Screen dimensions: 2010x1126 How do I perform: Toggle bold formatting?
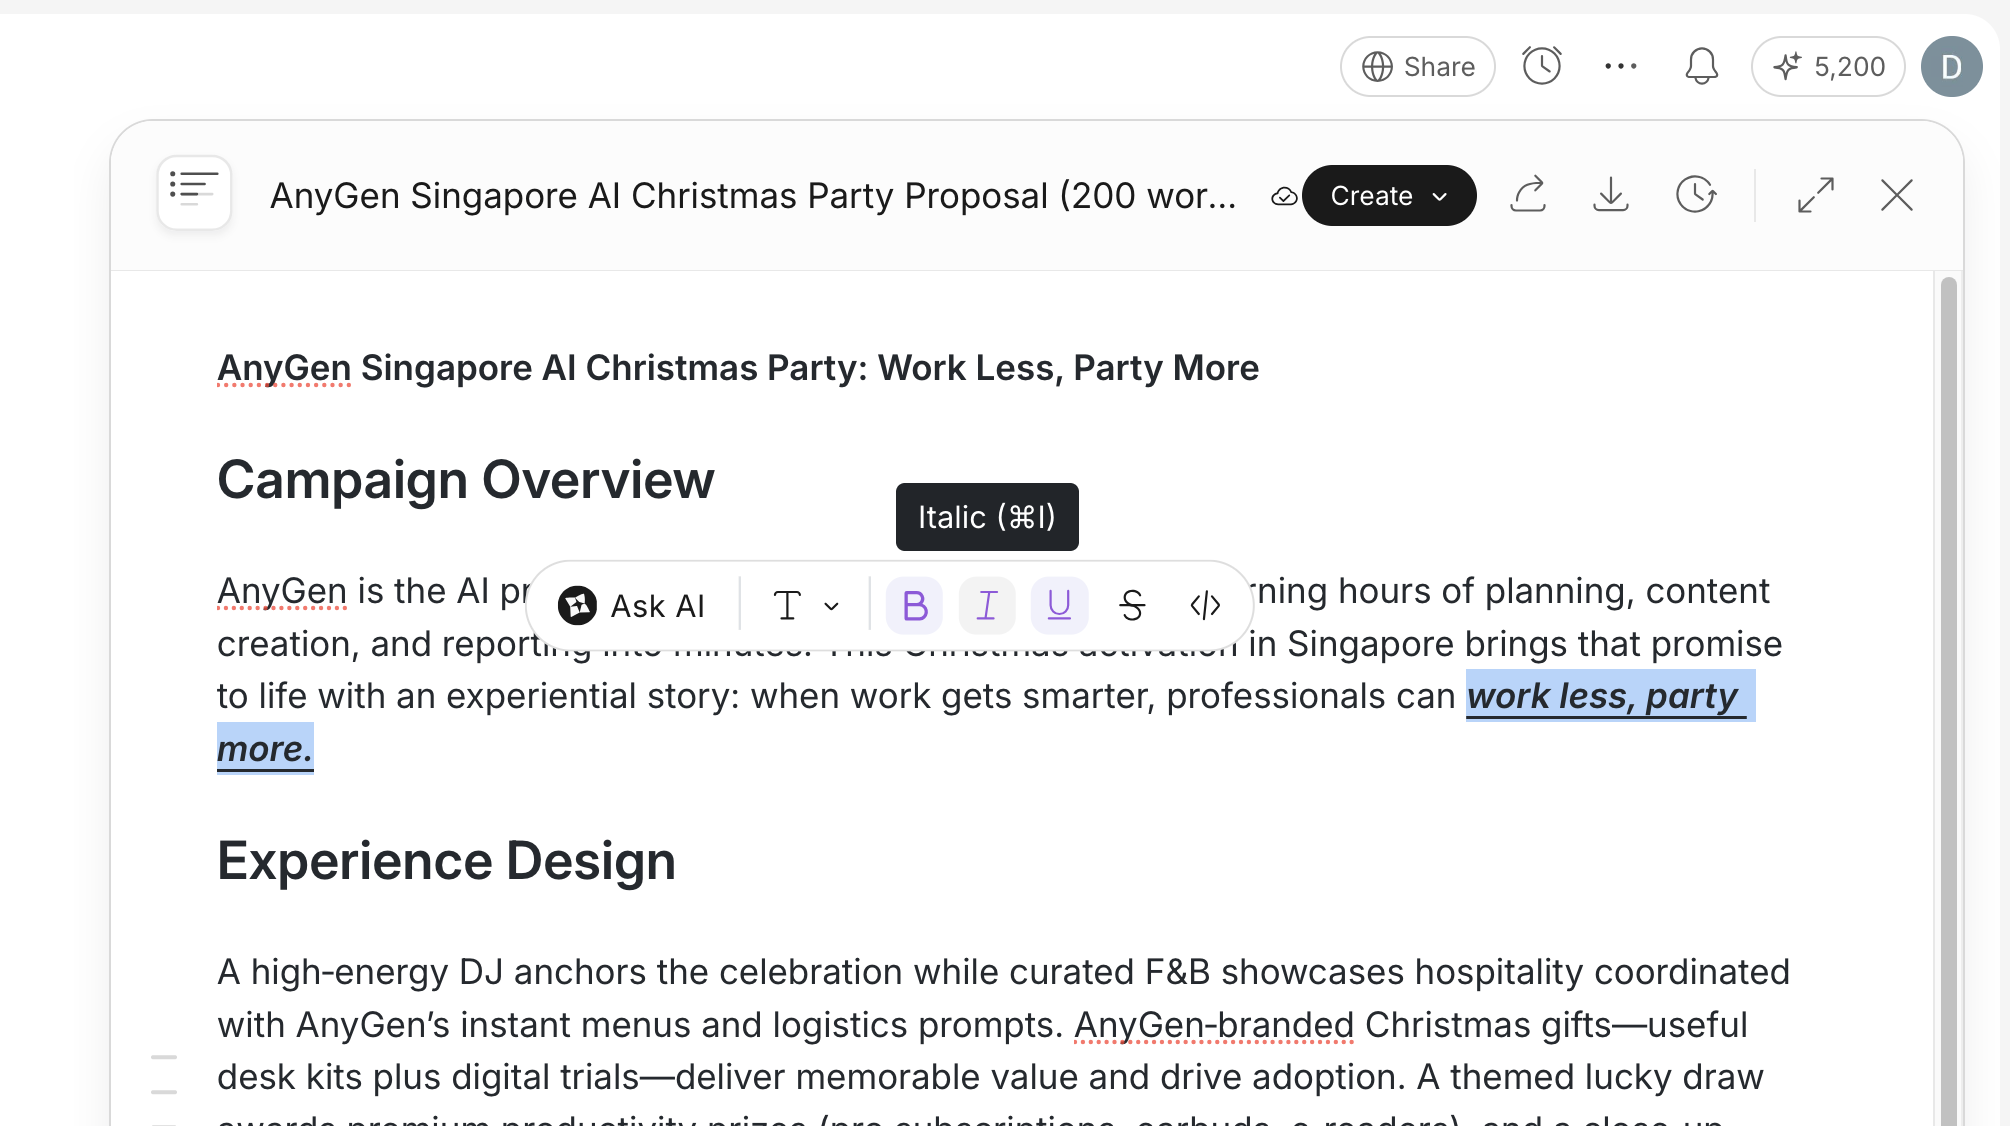914,606
